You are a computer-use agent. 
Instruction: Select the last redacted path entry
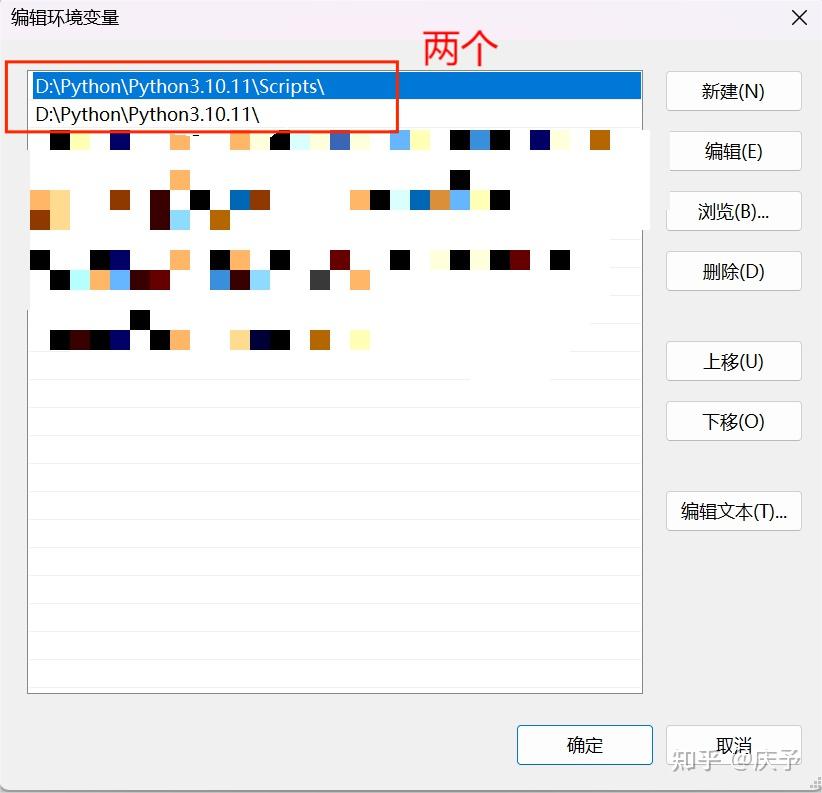pos(200,339)
